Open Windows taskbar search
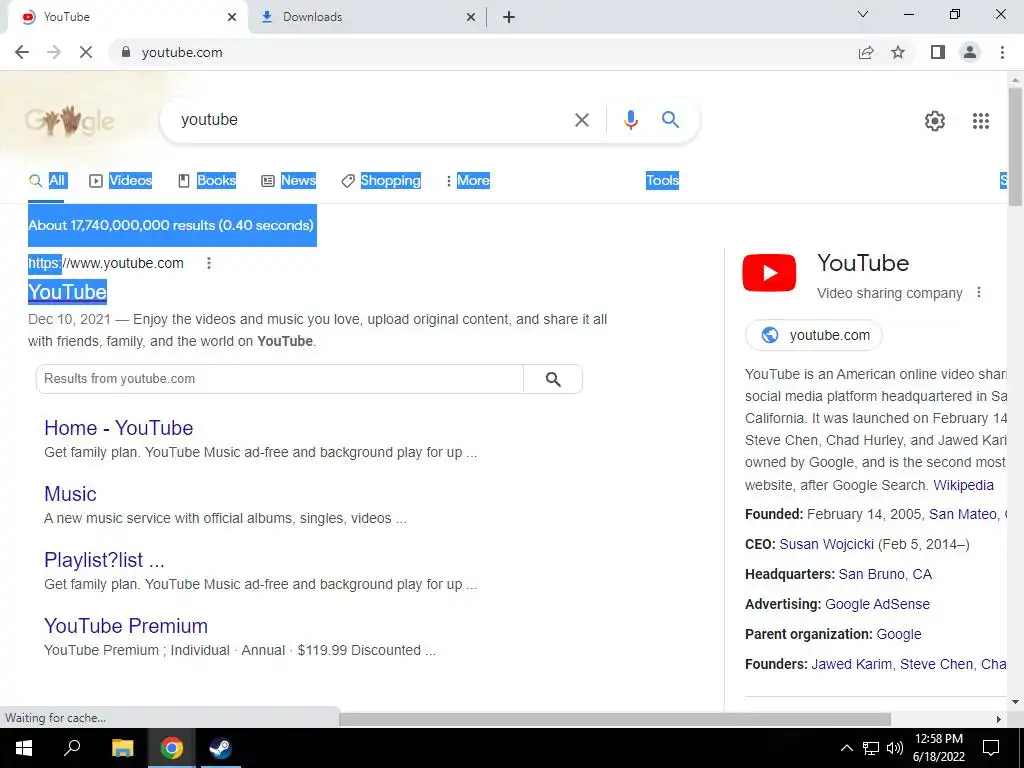Viewport: 1024px width, 768px height. [72, 748]
